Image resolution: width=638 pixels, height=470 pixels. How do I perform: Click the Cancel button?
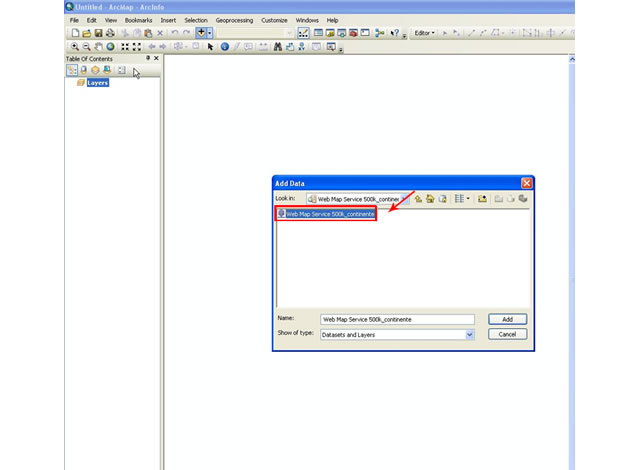[507, 334]
